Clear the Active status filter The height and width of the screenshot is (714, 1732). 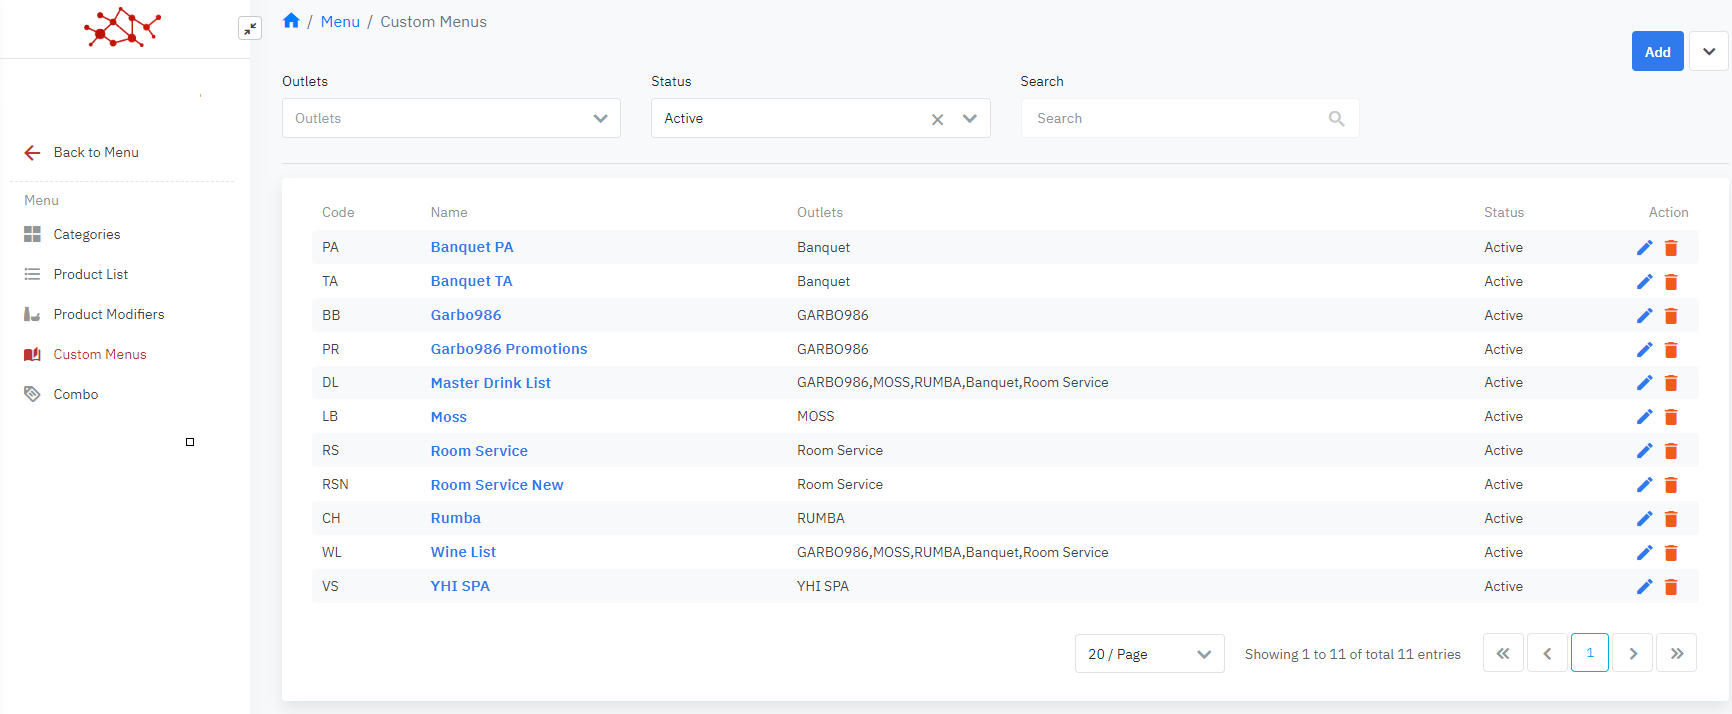tap(937, 119)
